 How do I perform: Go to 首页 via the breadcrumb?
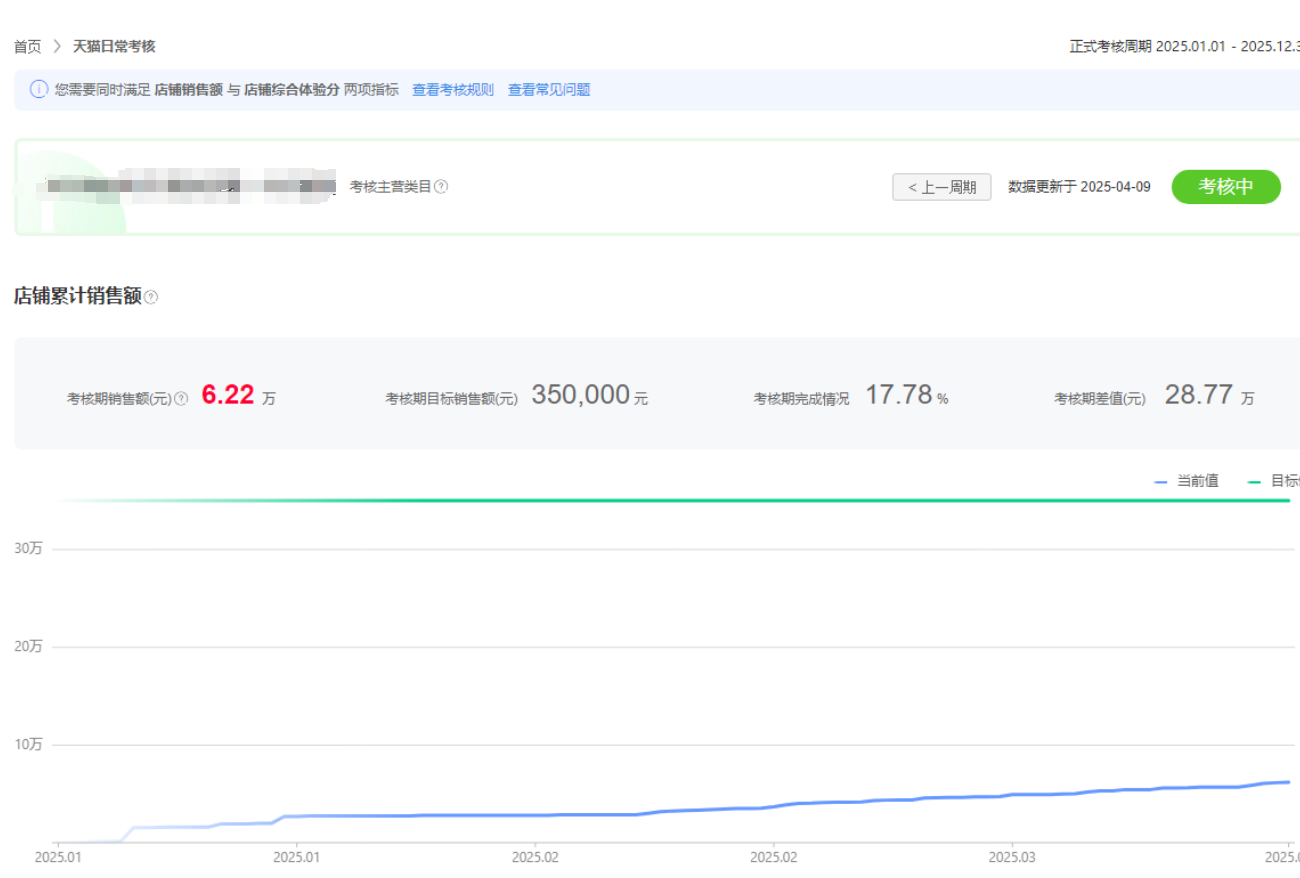(x=27, y=46)
